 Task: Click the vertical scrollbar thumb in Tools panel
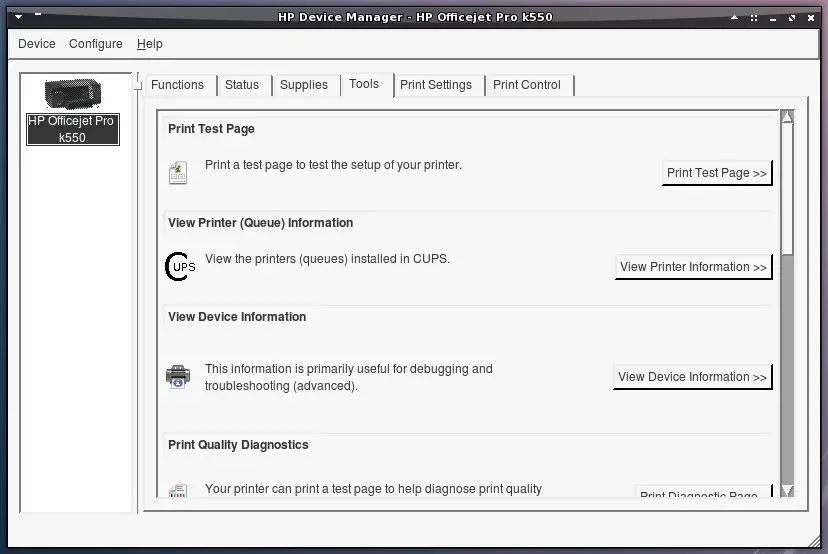787,189
